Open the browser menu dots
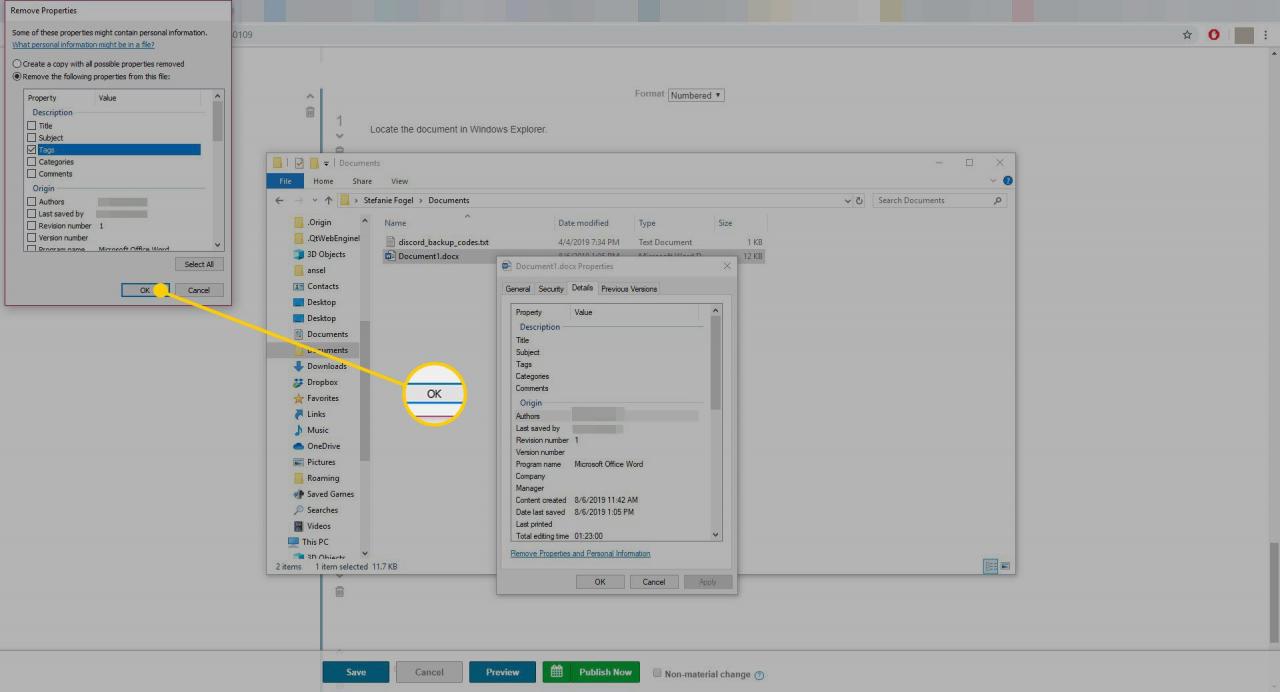1280x692 pixels. 1267,34
